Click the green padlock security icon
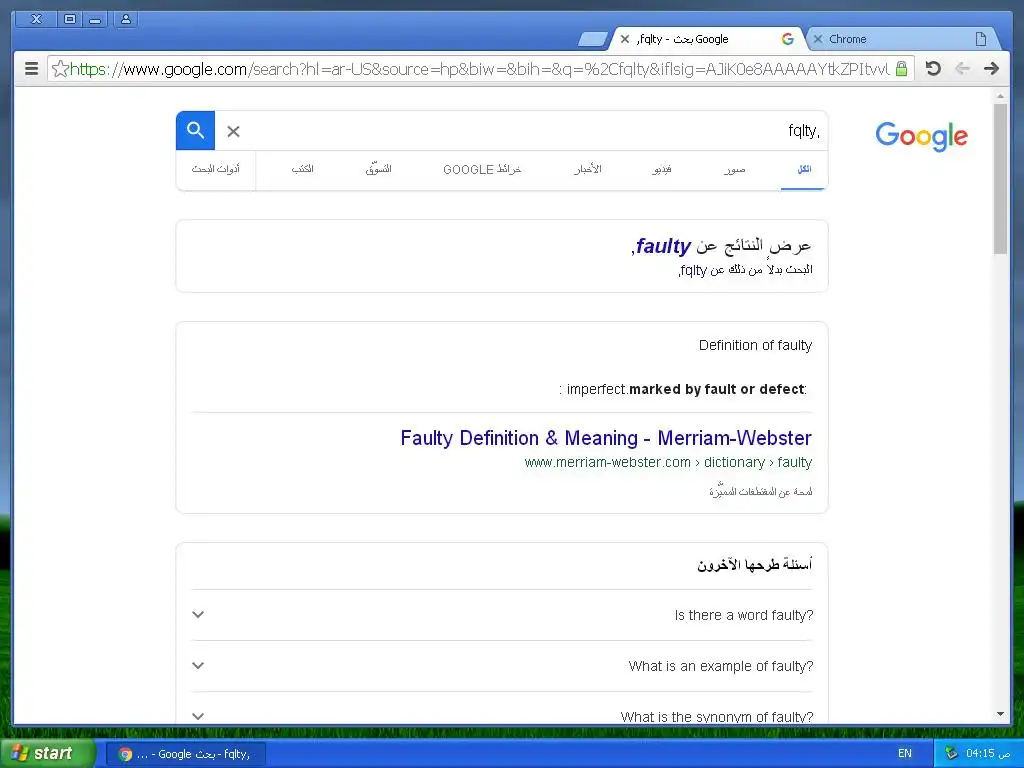 click(901, 69)
